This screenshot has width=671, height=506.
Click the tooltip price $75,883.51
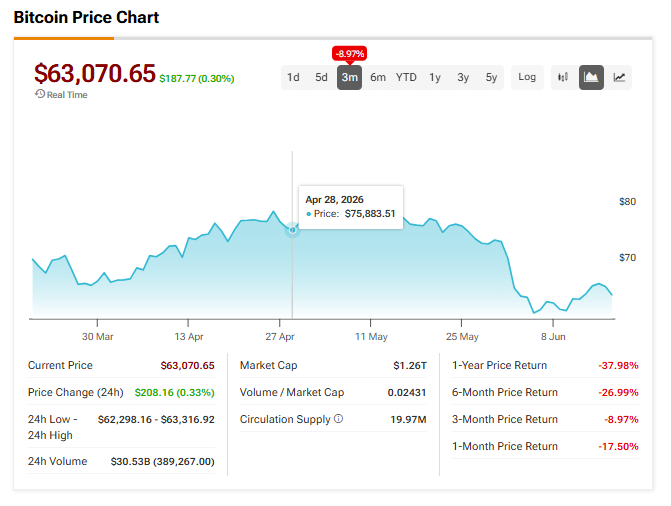click(x=370, y=214)
